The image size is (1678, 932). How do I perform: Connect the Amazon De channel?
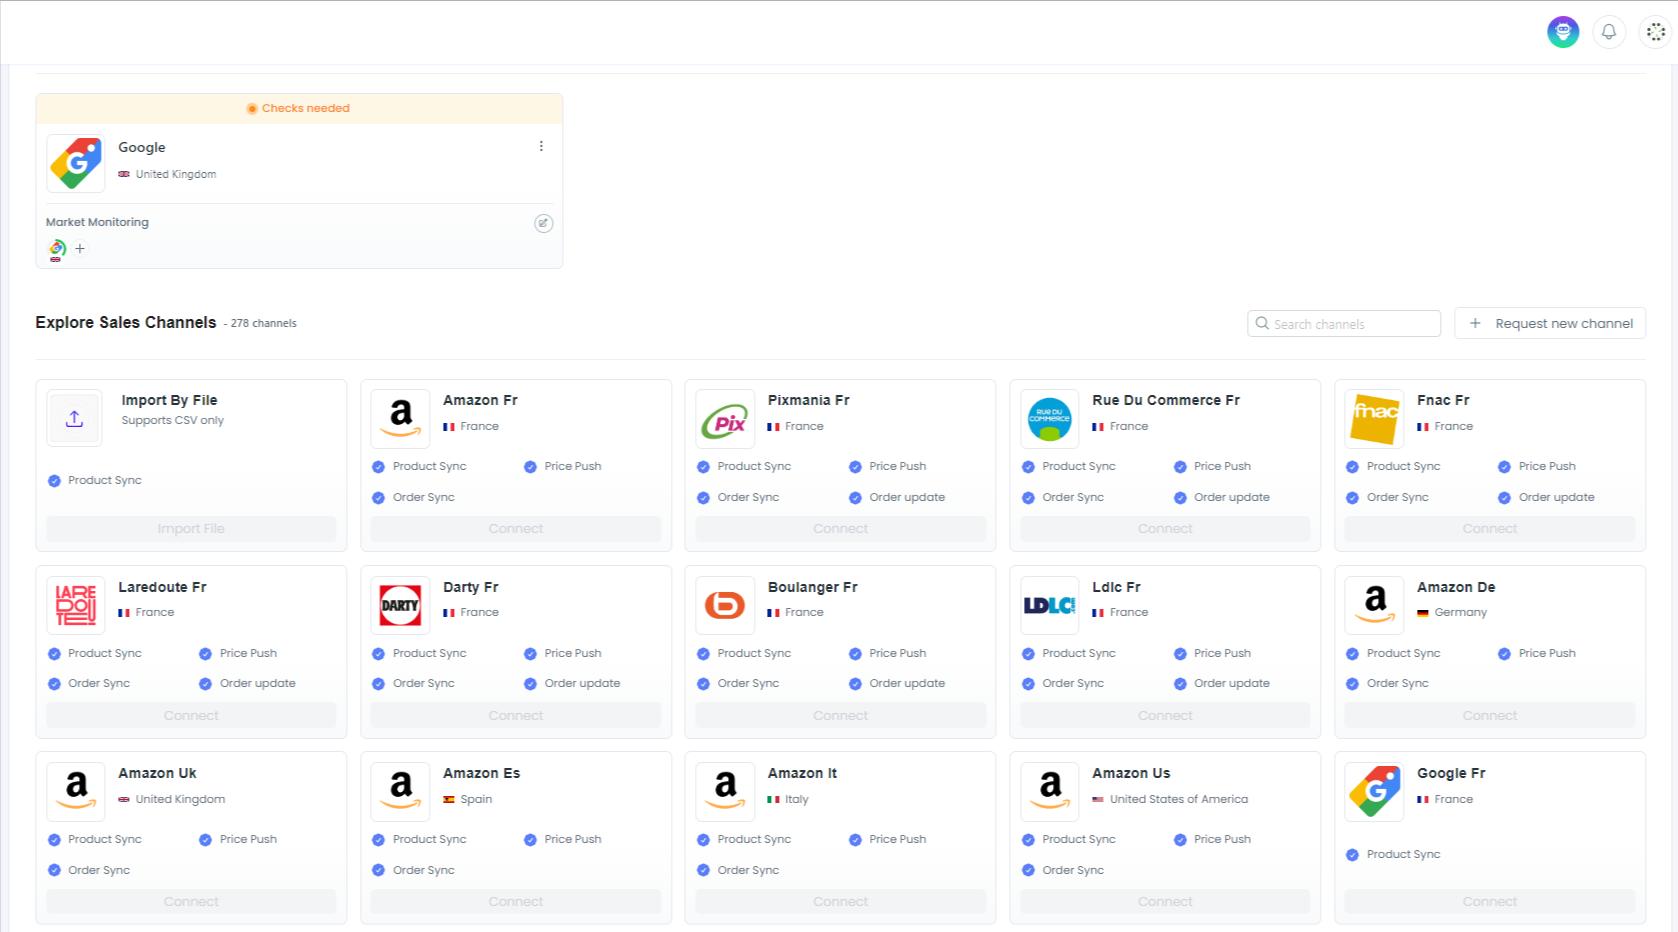pos(1490,715)
